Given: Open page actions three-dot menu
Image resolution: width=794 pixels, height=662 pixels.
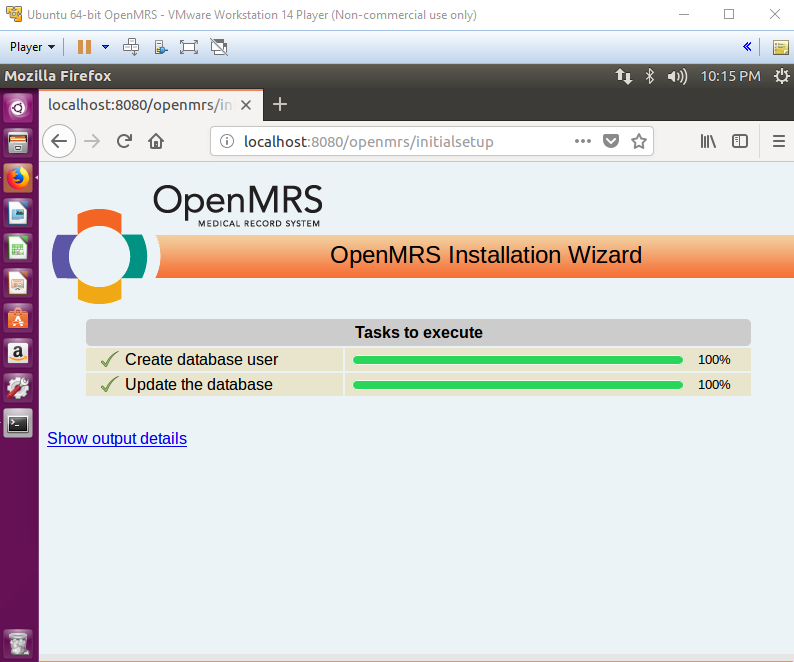Looking at the screenshot, I should click(583, 141).
